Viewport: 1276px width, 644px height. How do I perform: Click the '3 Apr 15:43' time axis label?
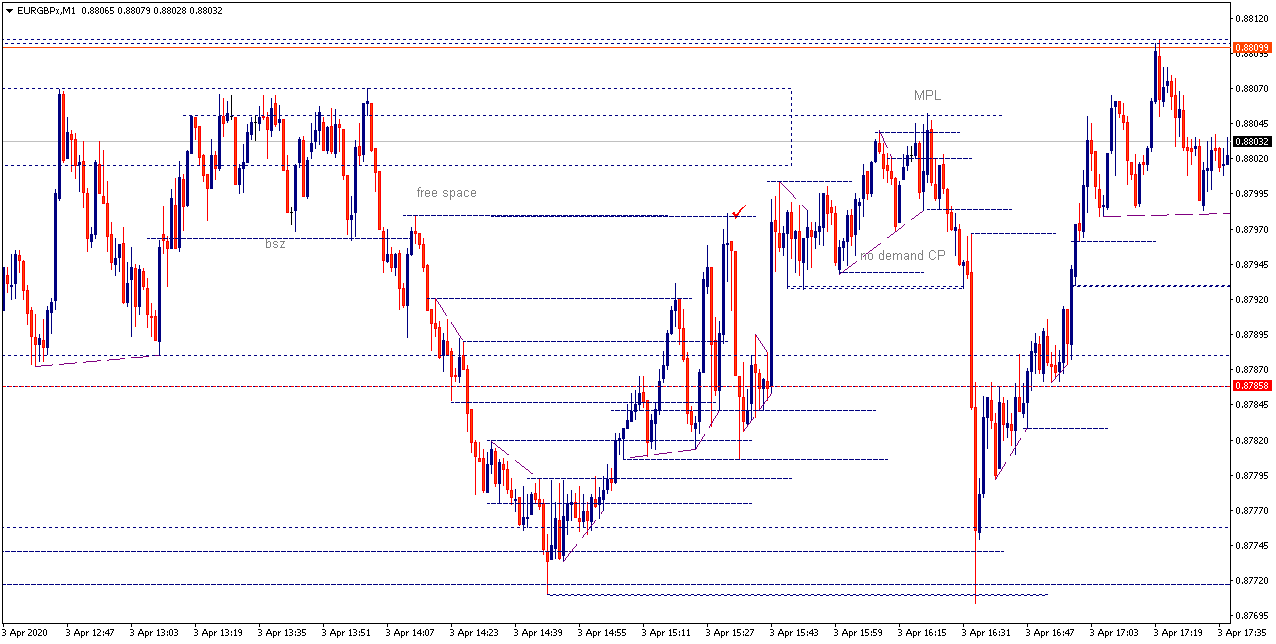pyautogui.click(x=796, y=633)
